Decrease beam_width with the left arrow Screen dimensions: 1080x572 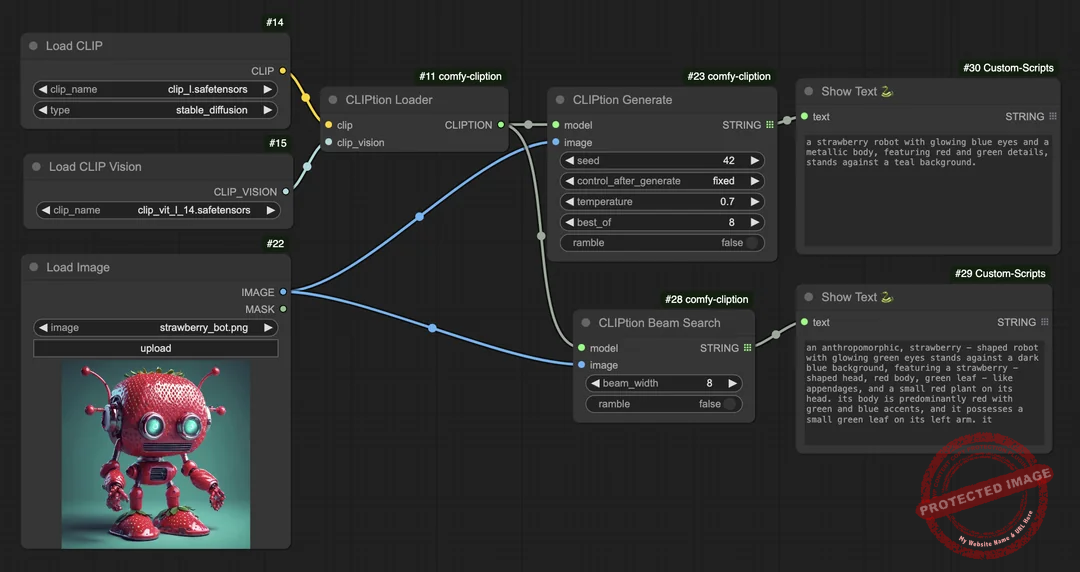[597, 383]
